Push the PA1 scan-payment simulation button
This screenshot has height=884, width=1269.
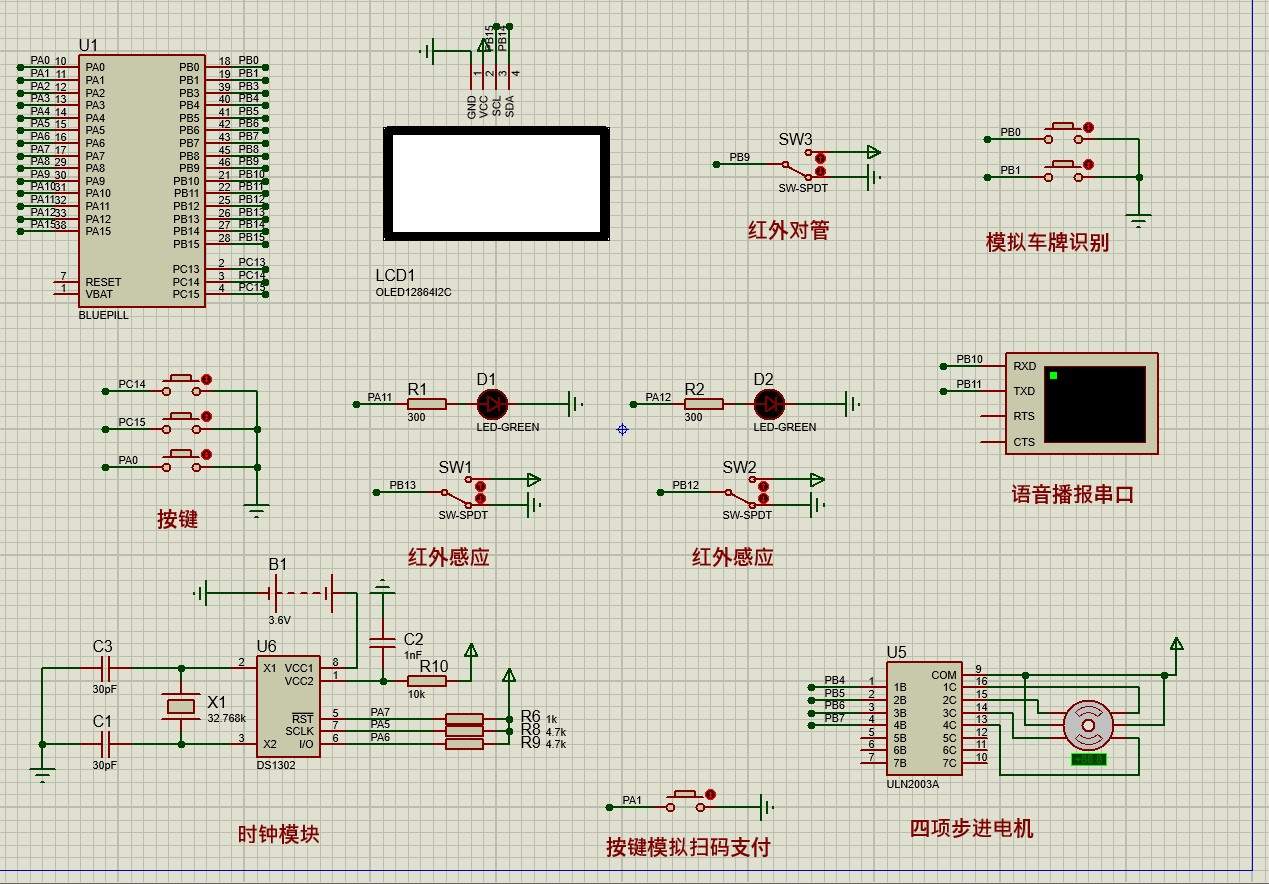click(x=686, y=799)
